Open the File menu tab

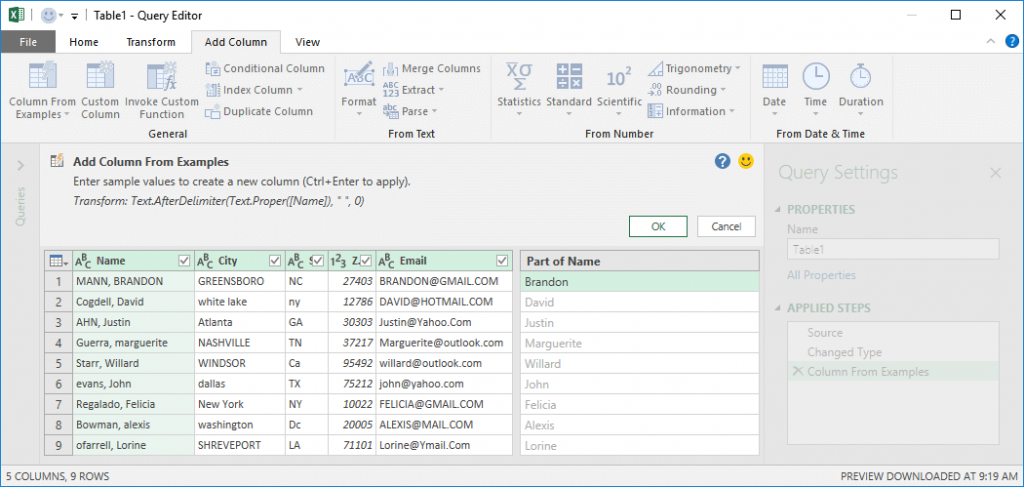coord(28,42)
